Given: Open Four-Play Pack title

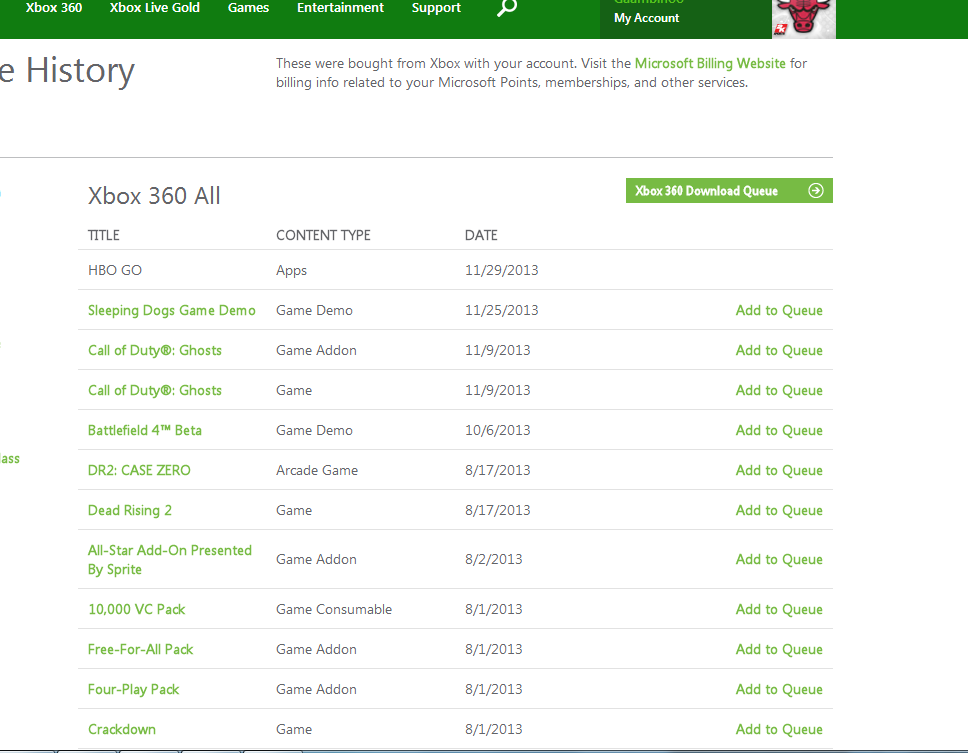Looking at the screenshot, I should click(x=133, y=689).
